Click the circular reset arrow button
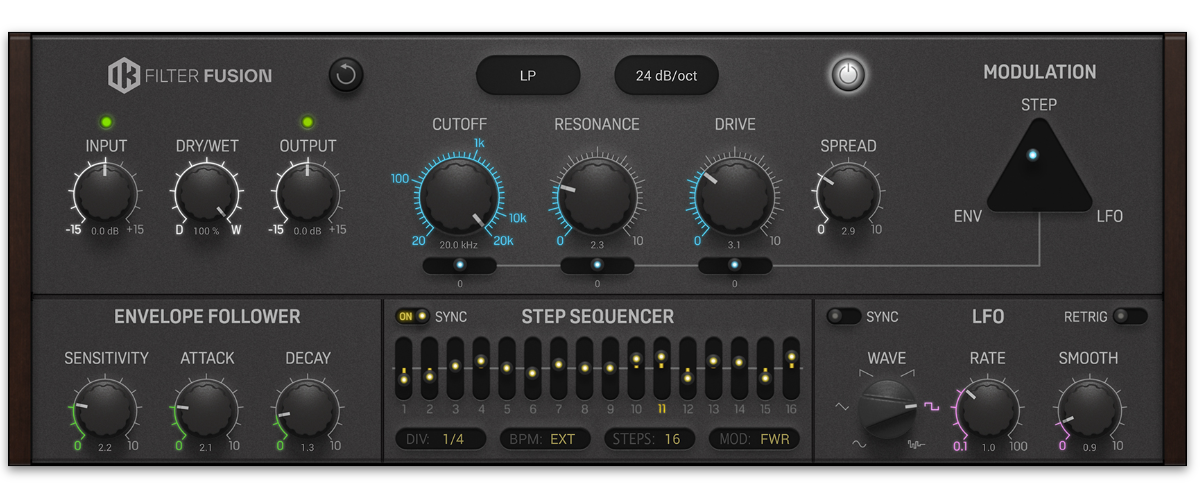Viewport: 1200px width, 500px height. coord(346,75)
